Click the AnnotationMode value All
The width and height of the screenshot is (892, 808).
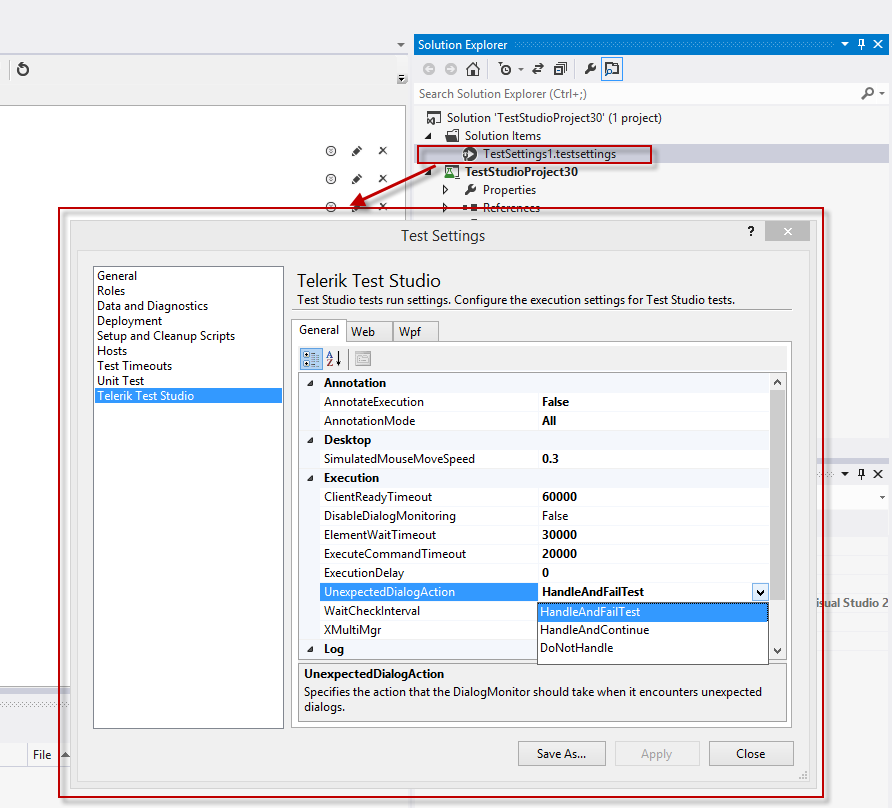tap(549, 421)
